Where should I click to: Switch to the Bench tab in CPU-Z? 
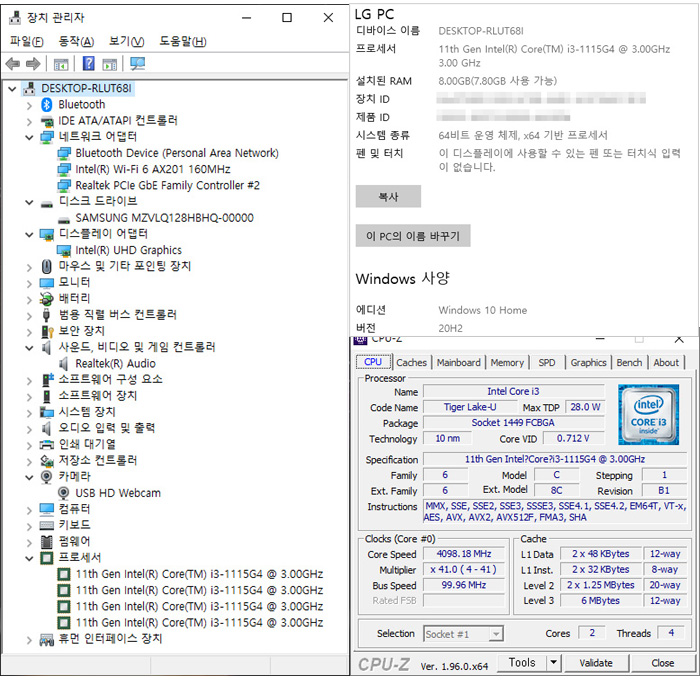(629, 363)
